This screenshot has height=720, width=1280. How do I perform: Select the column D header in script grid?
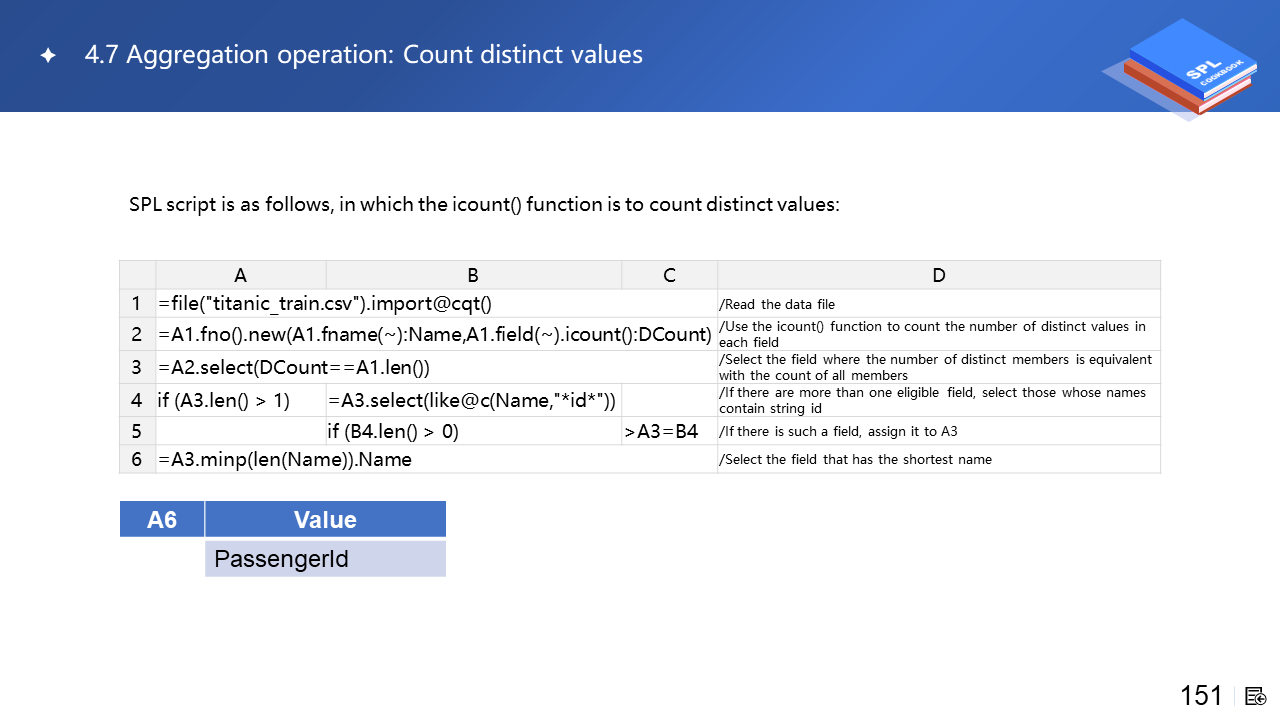click(938, 275)
